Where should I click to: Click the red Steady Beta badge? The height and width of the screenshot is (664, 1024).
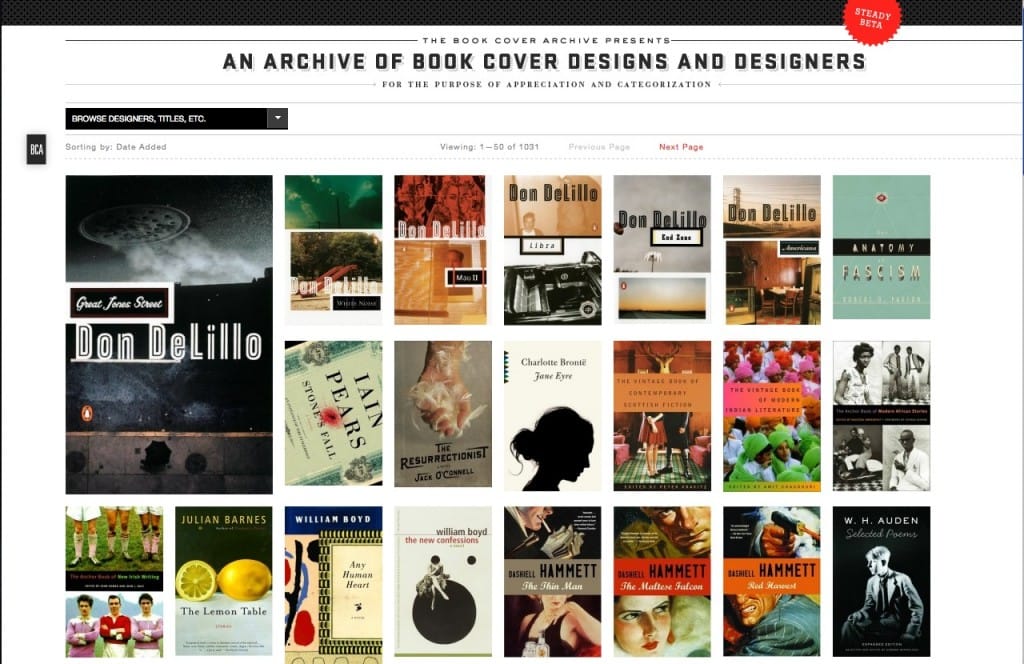tap(872, 19)
